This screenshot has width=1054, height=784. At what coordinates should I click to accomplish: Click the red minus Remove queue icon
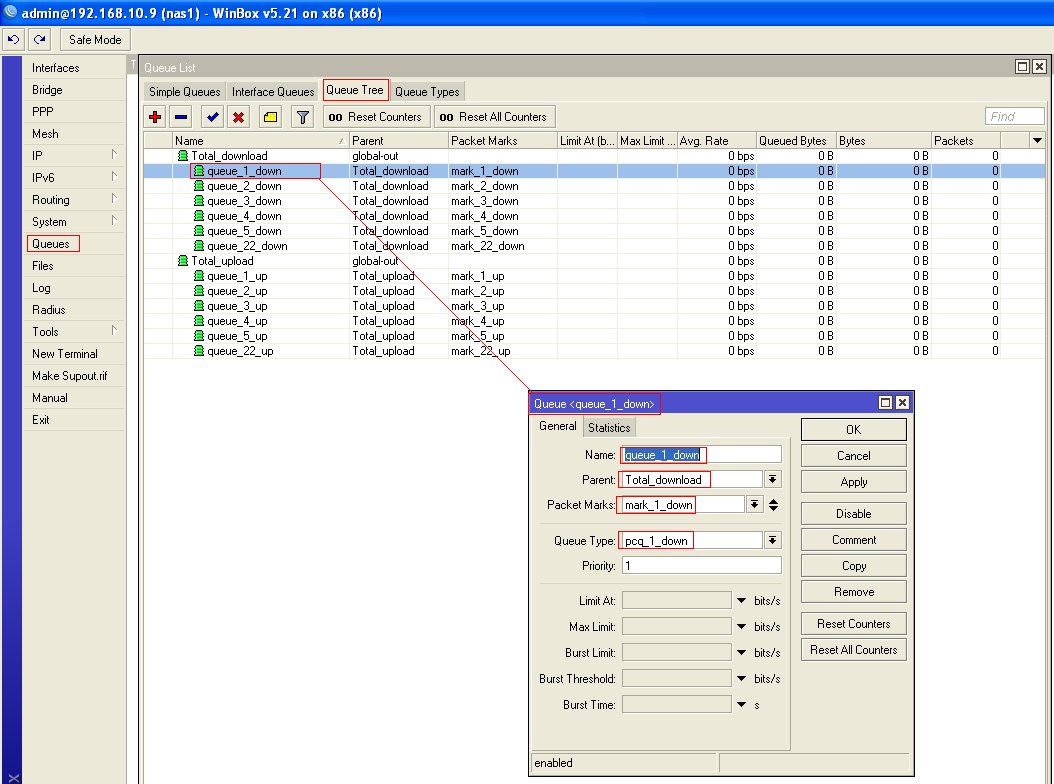pyautogui.click(x=180, y=117)
